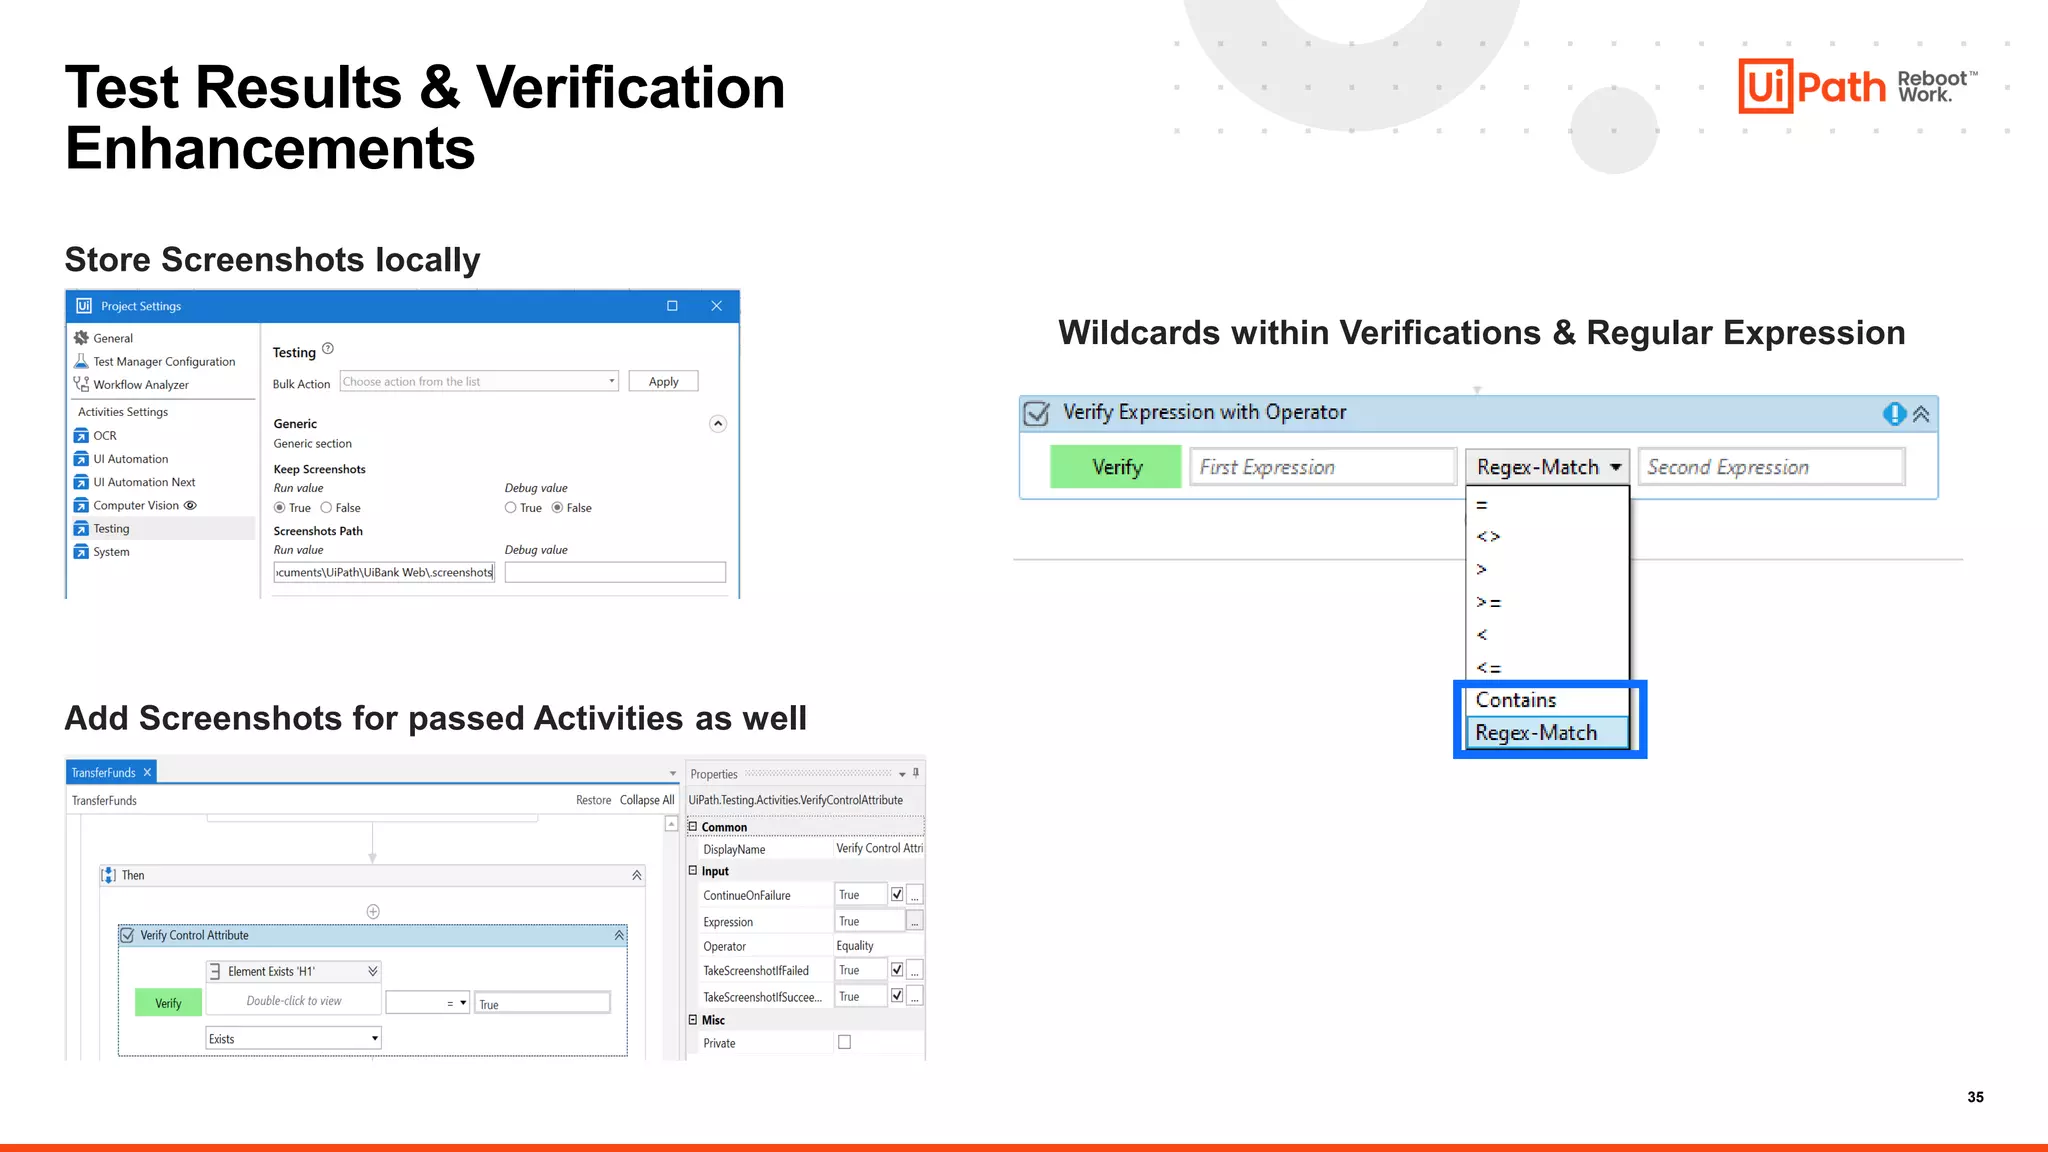Image resolution: width=2048 pixels, height=1152 pixels.
Task: Maximize the Project Settings window
Action: tap(672, 306)
